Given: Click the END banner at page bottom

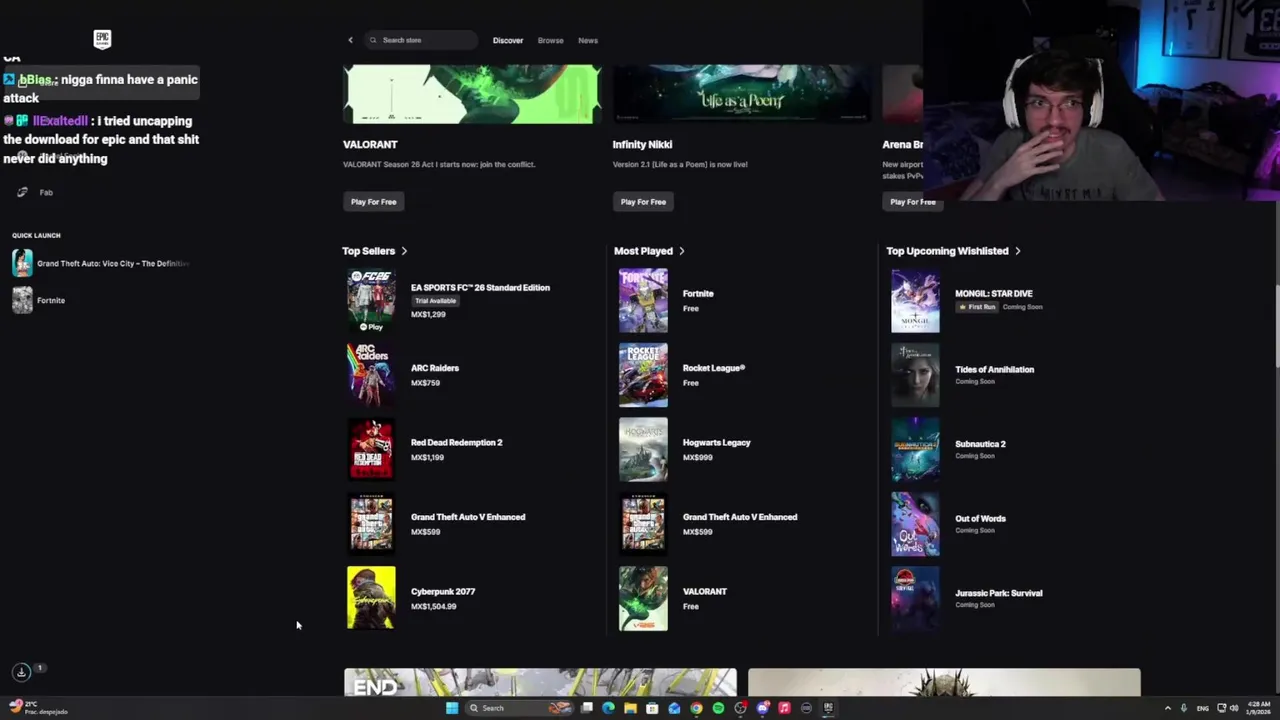Looking at the screenshot, I should [x=540, y=682].
